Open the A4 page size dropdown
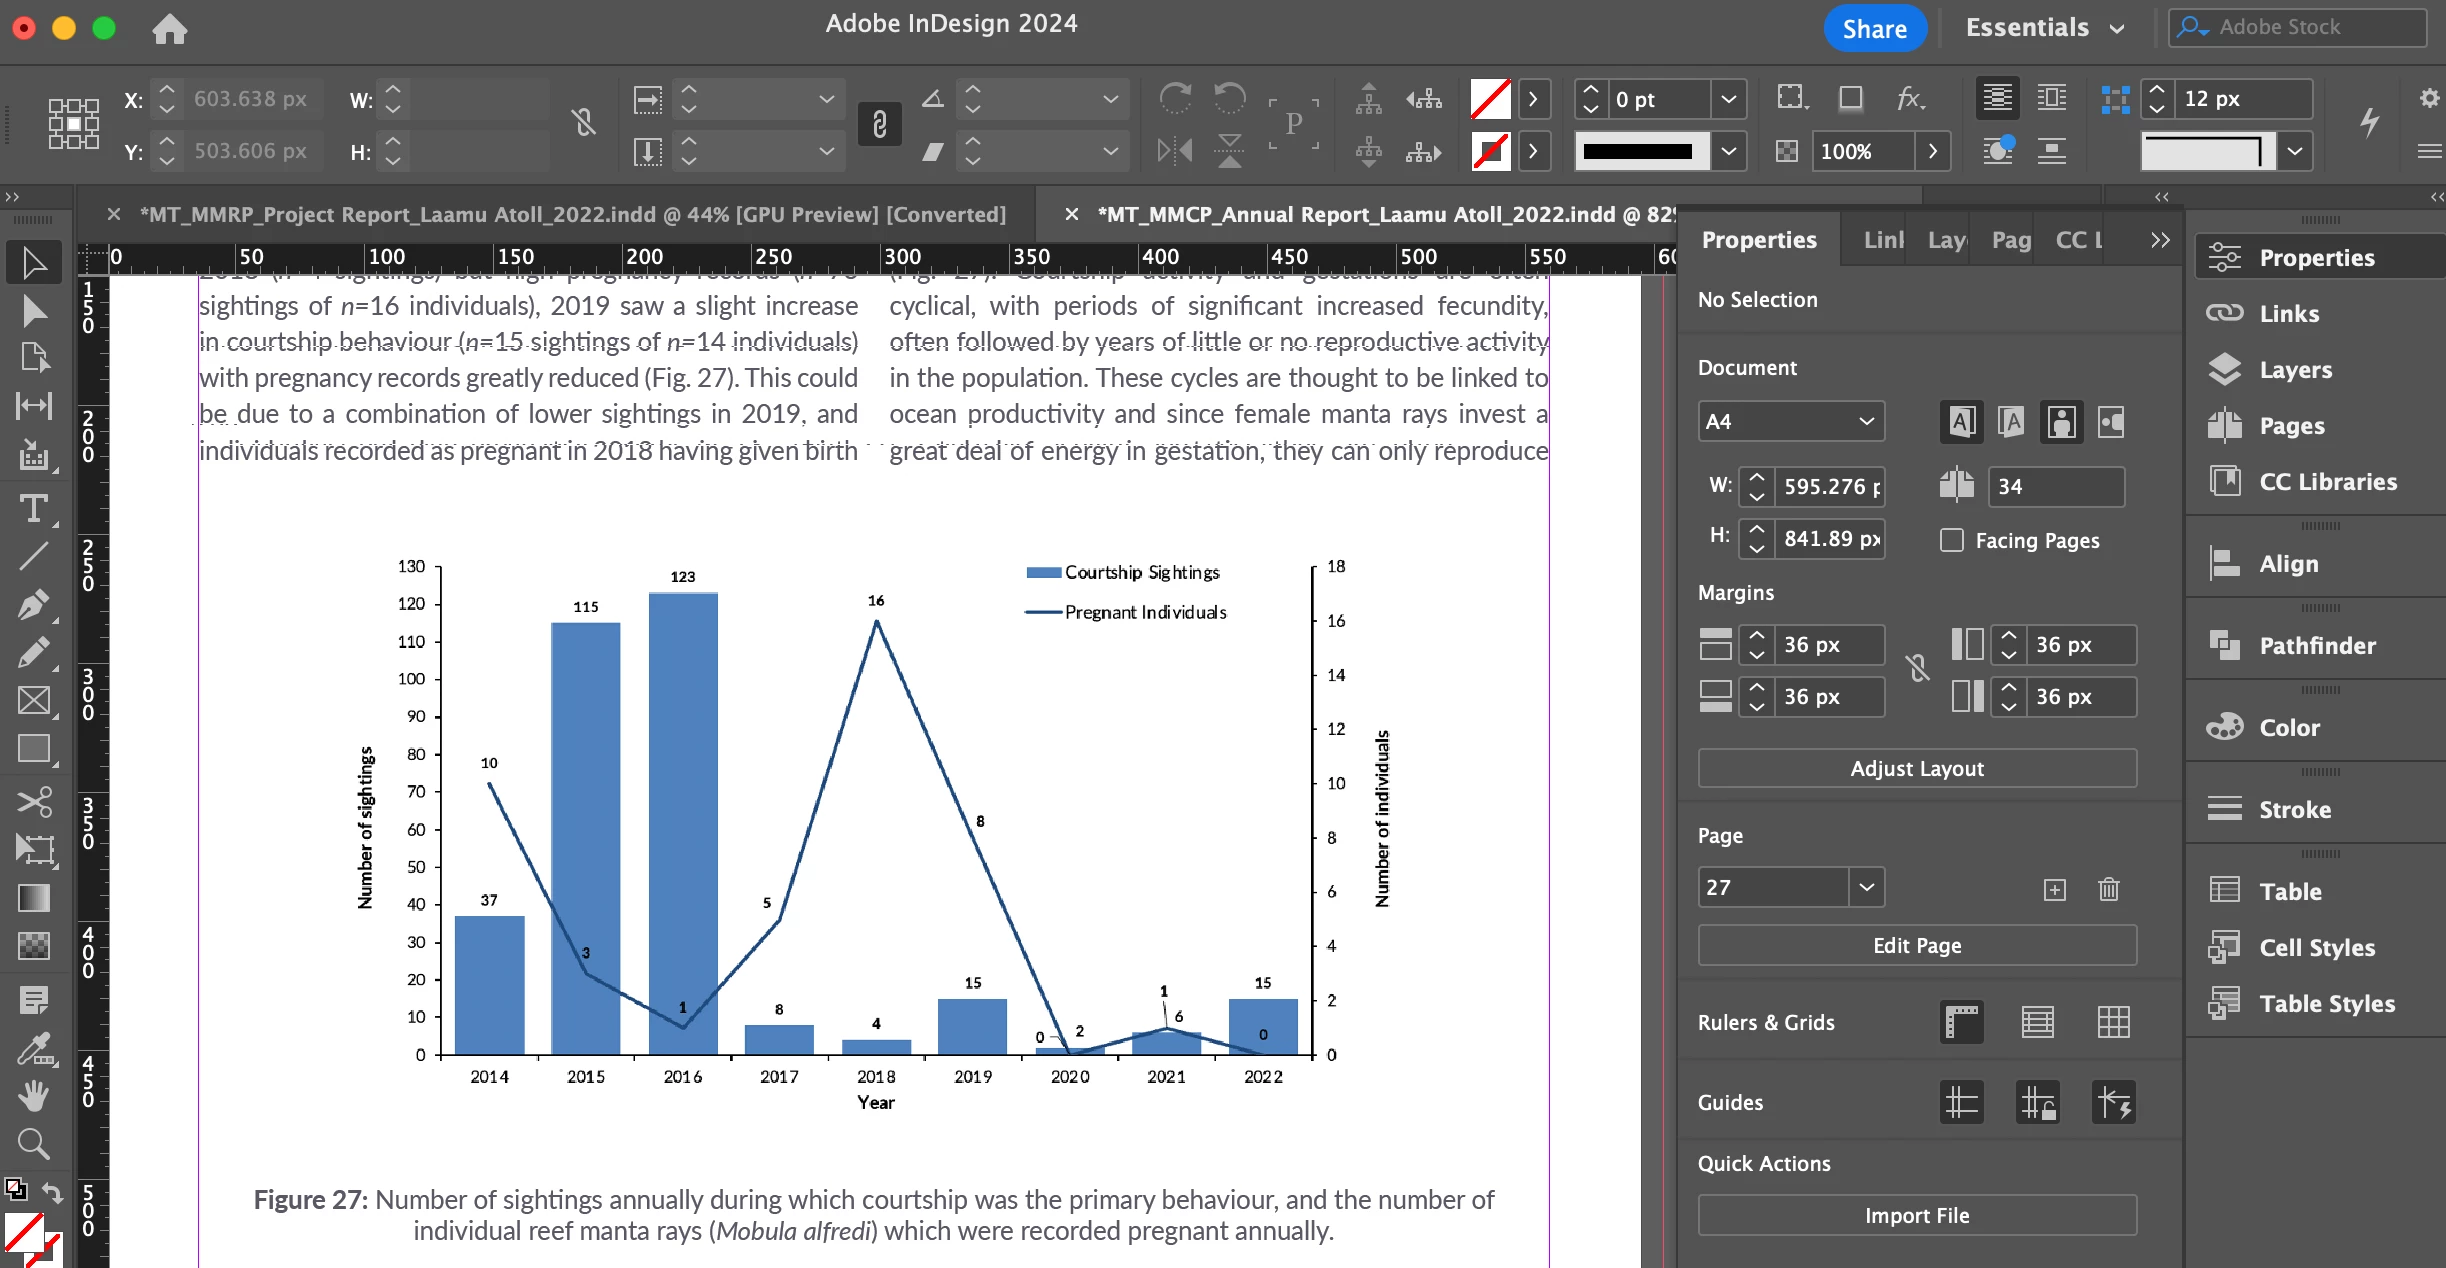This screenshot has height=1268, width=2446. [x=1790, y=421]
